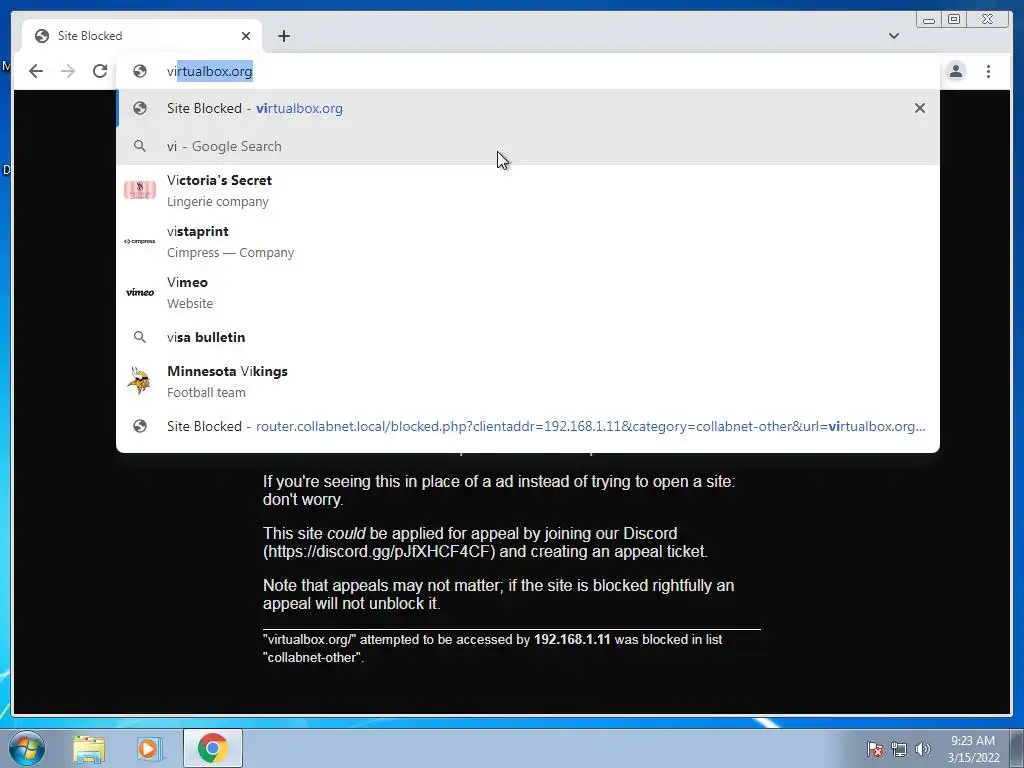Click the Cimpress logo next to vistaprint
1024x768 pixels.
[140, 242]
